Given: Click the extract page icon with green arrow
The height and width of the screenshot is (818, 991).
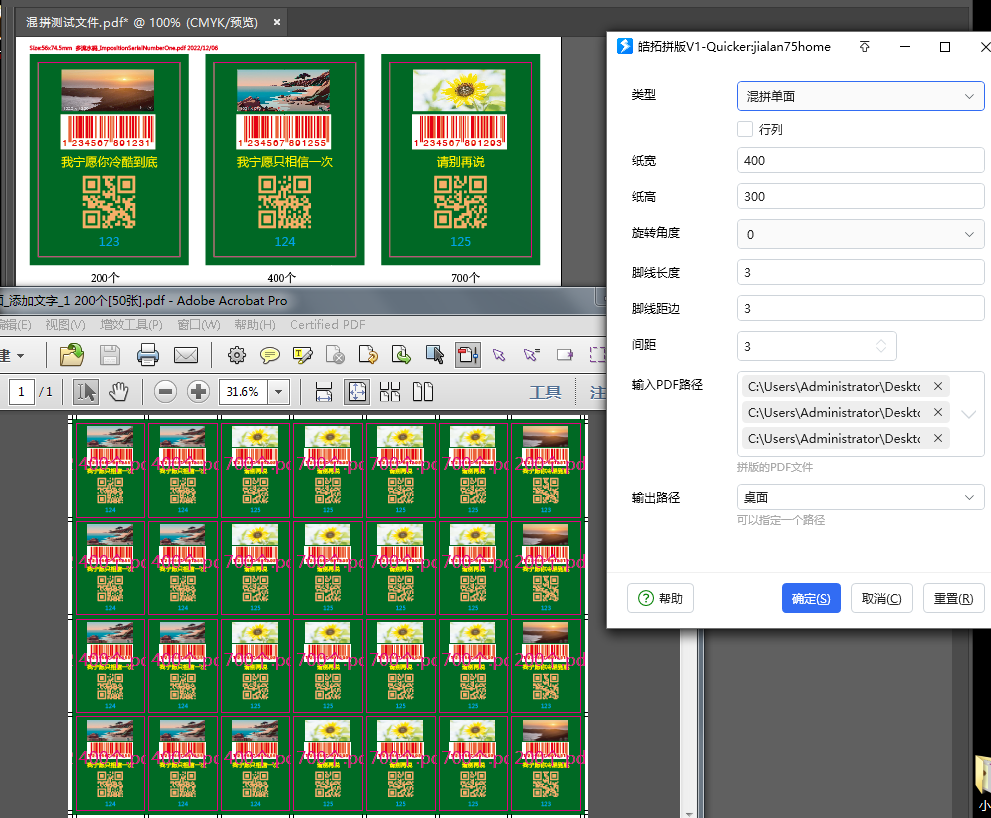Looking at the screenshot, I should (x=401, y=355).
